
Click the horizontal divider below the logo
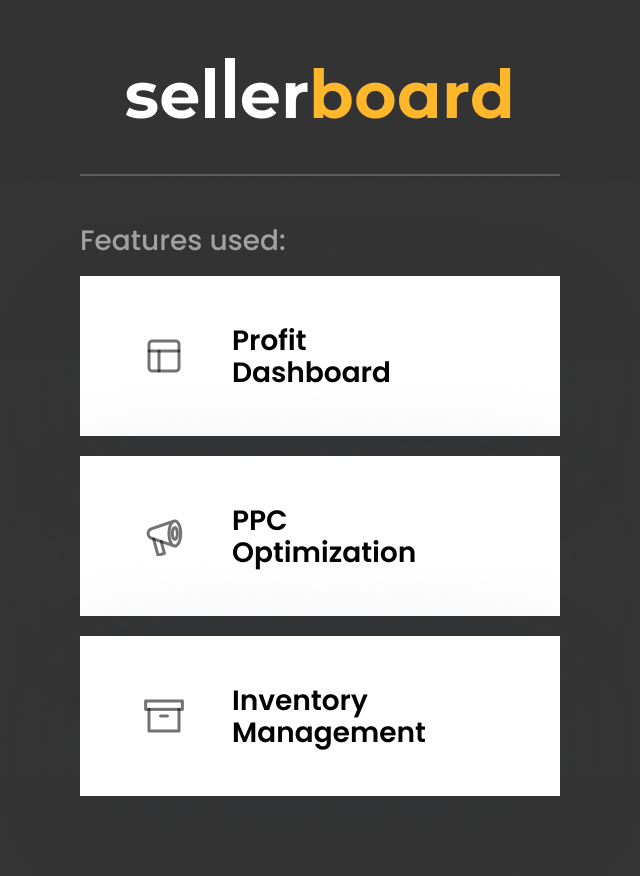pos(320,175)
